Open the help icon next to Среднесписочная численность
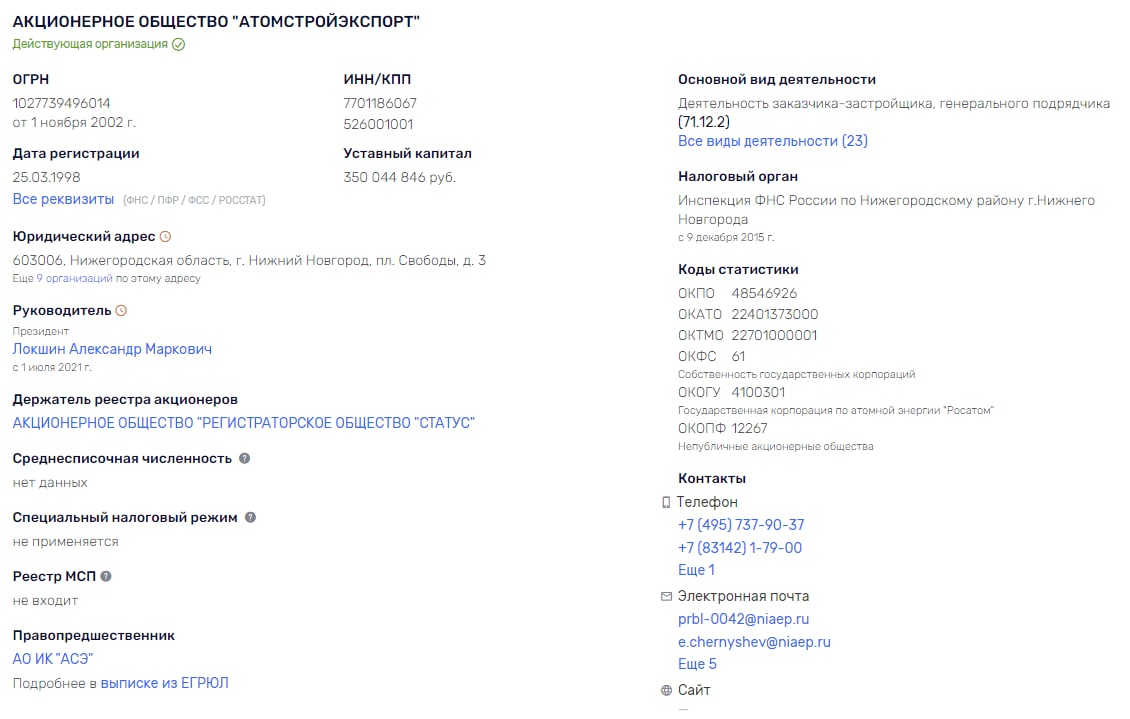 point(244,458)
